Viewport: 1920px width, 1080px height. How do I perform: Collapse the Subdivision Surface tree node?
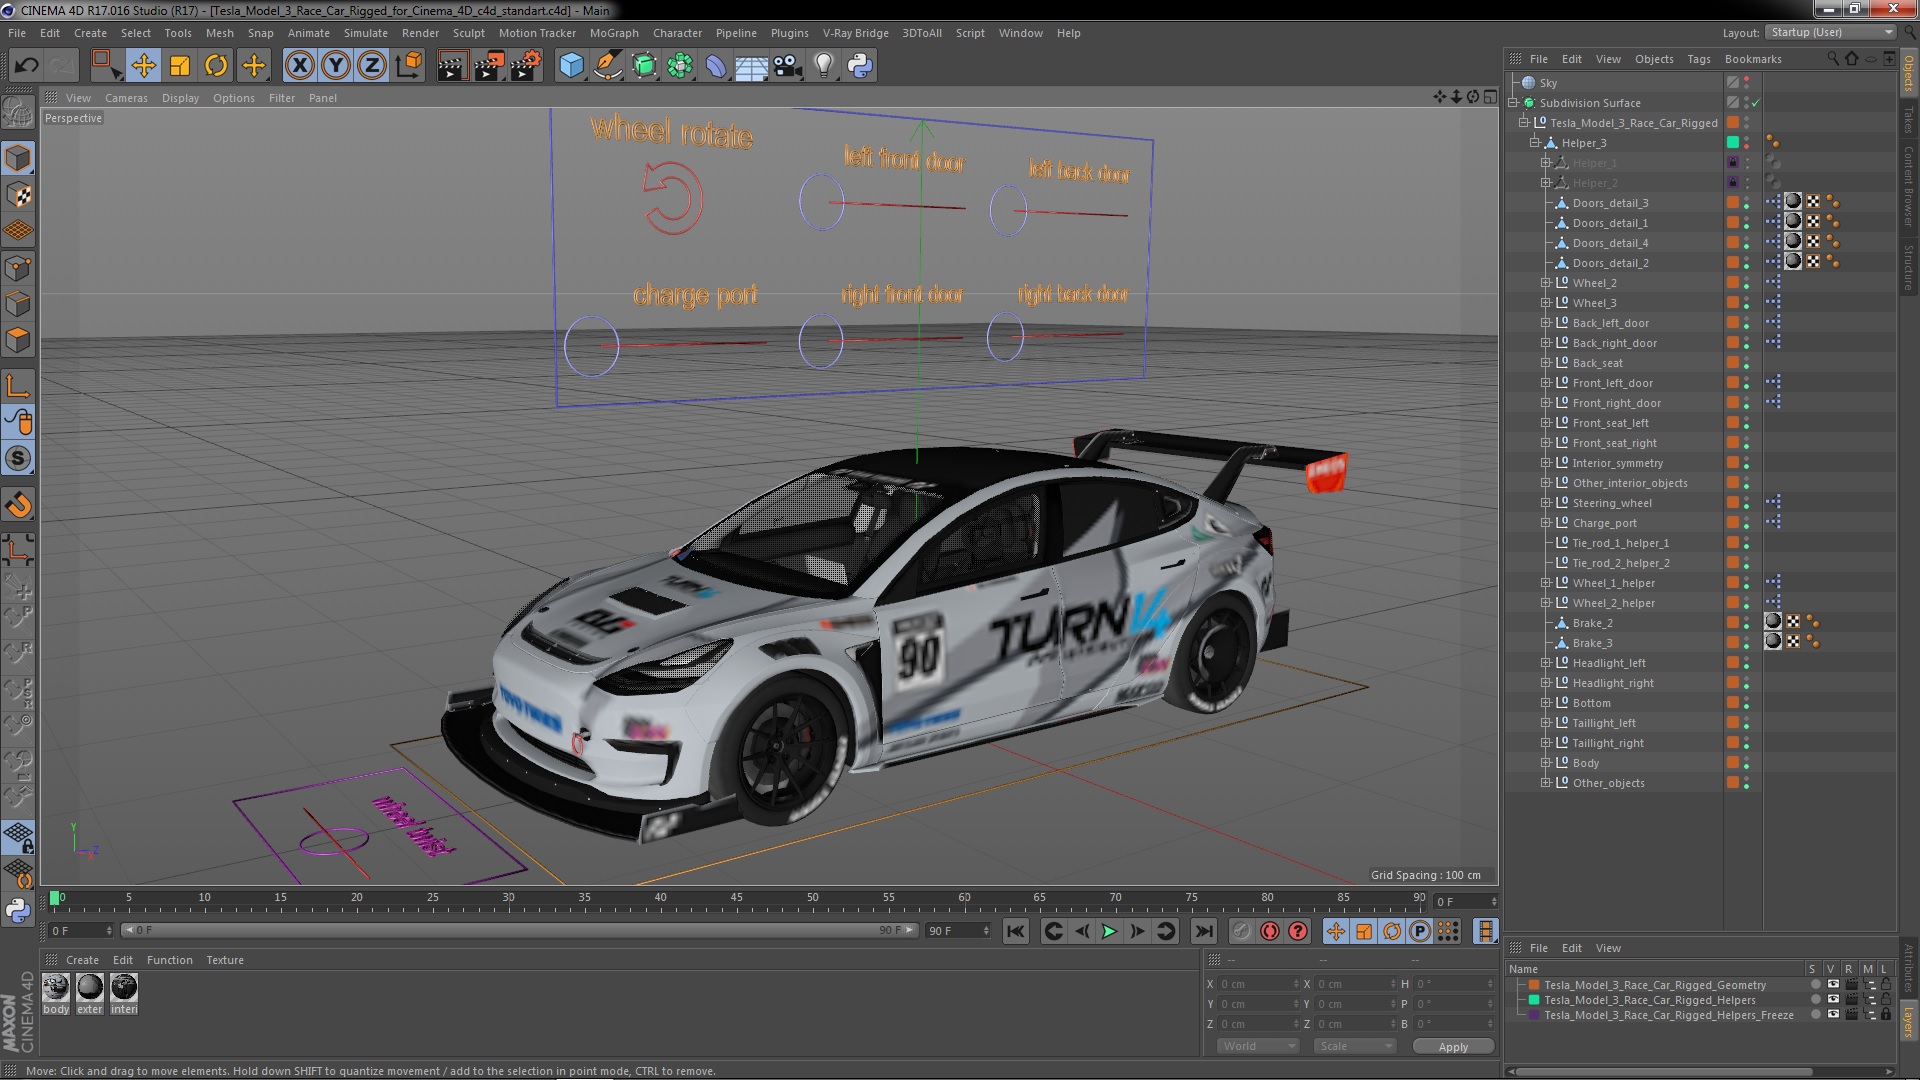click(x=1513, y=103)
